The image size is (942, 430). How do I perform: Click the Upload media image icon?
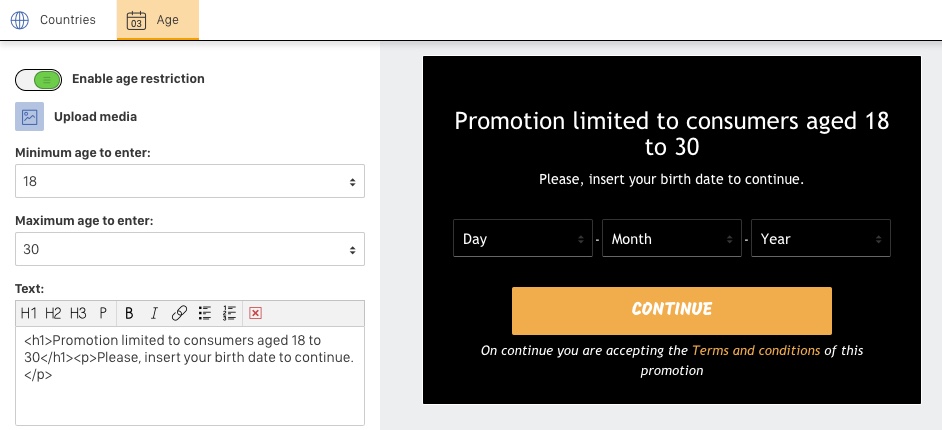coord(29,117)
